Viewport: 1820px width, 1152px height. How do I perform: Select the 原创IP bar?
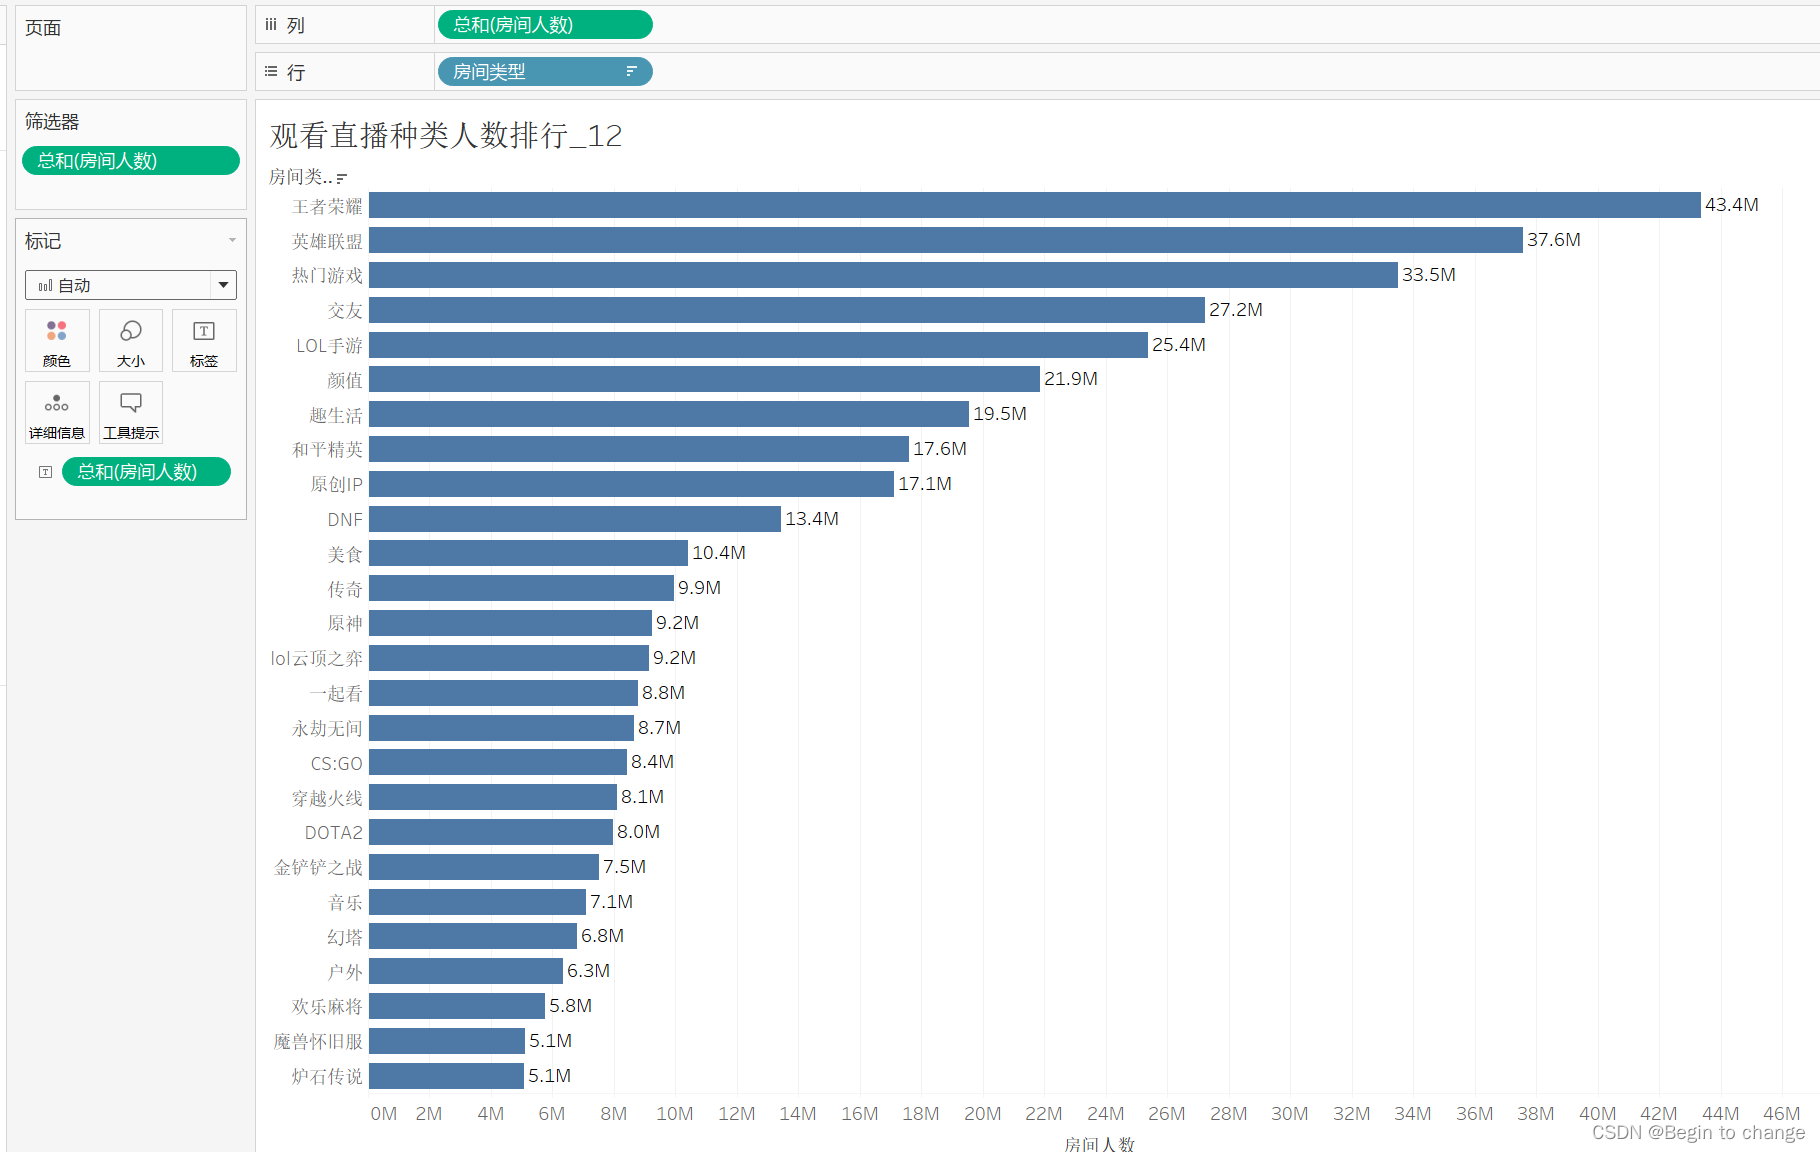click(631, 484)
